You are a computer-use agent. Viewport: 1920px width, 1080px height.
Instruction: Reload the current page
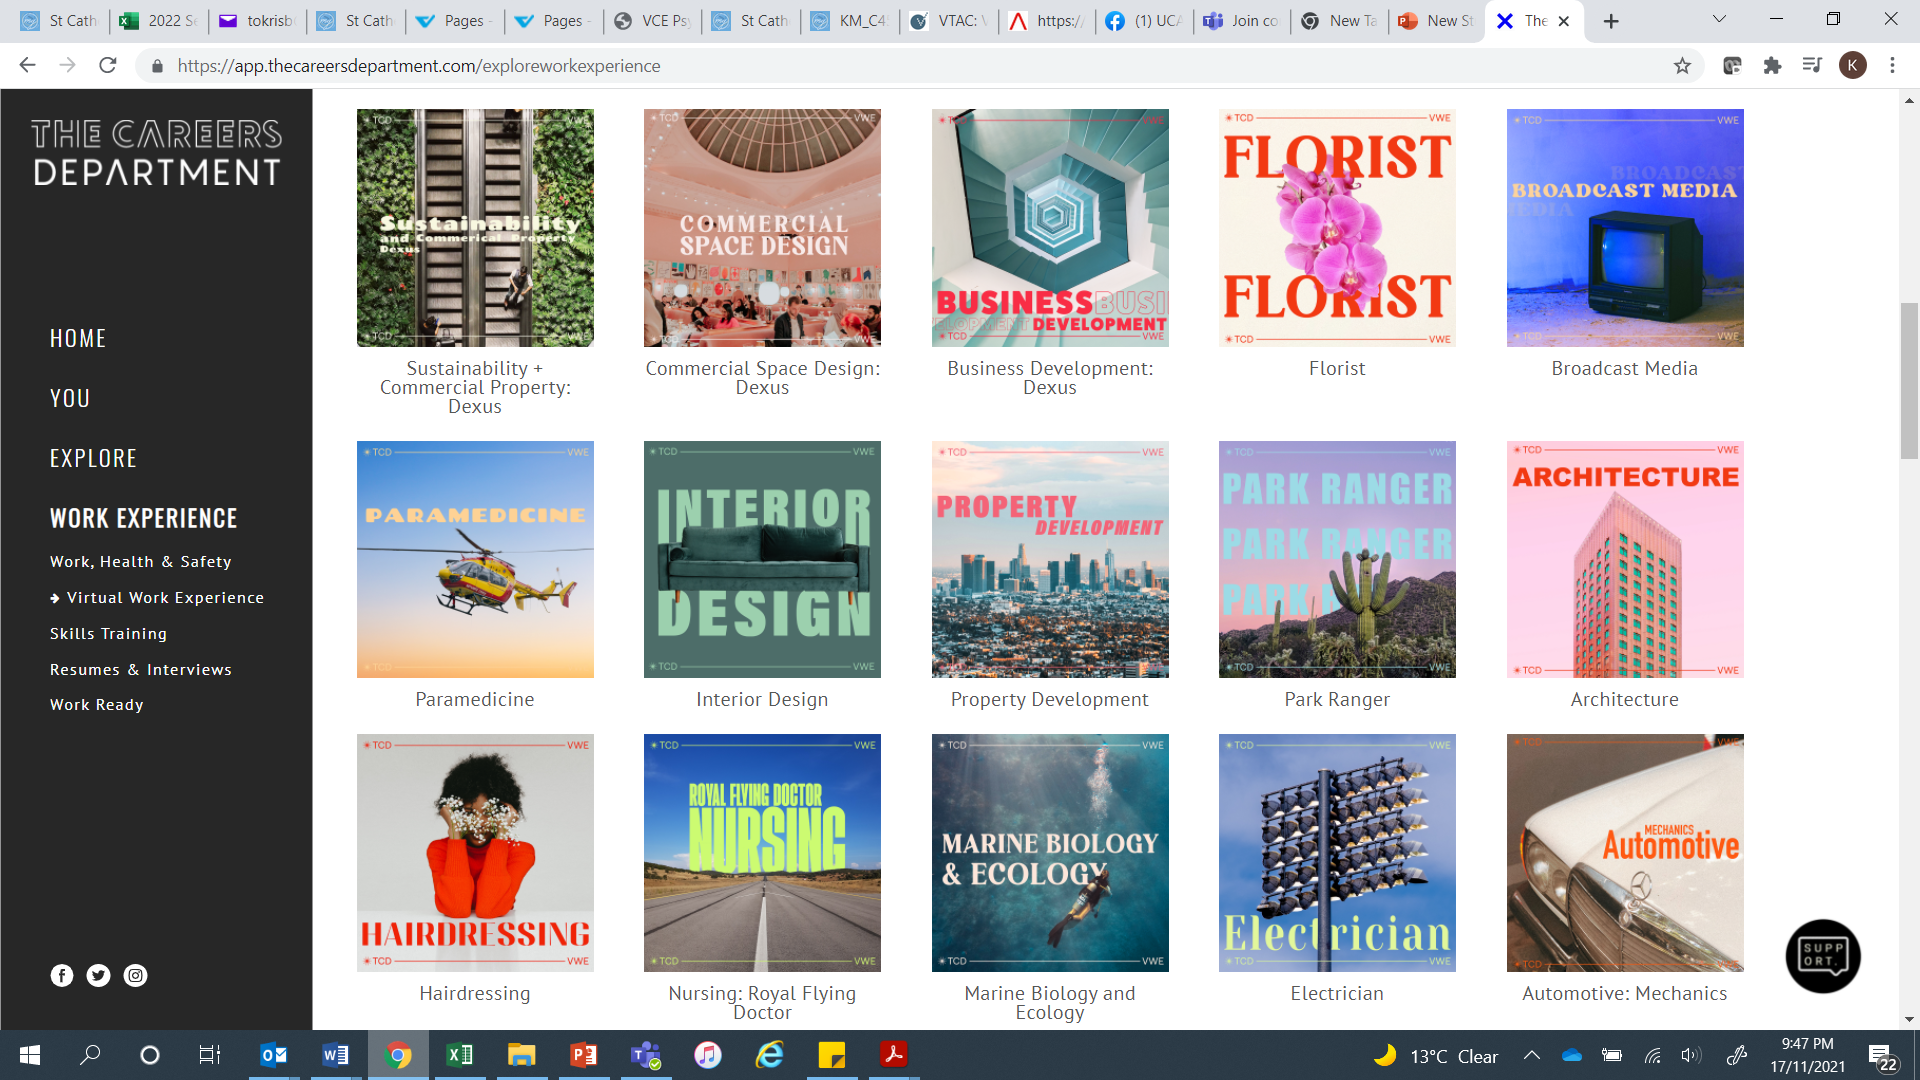108,66
